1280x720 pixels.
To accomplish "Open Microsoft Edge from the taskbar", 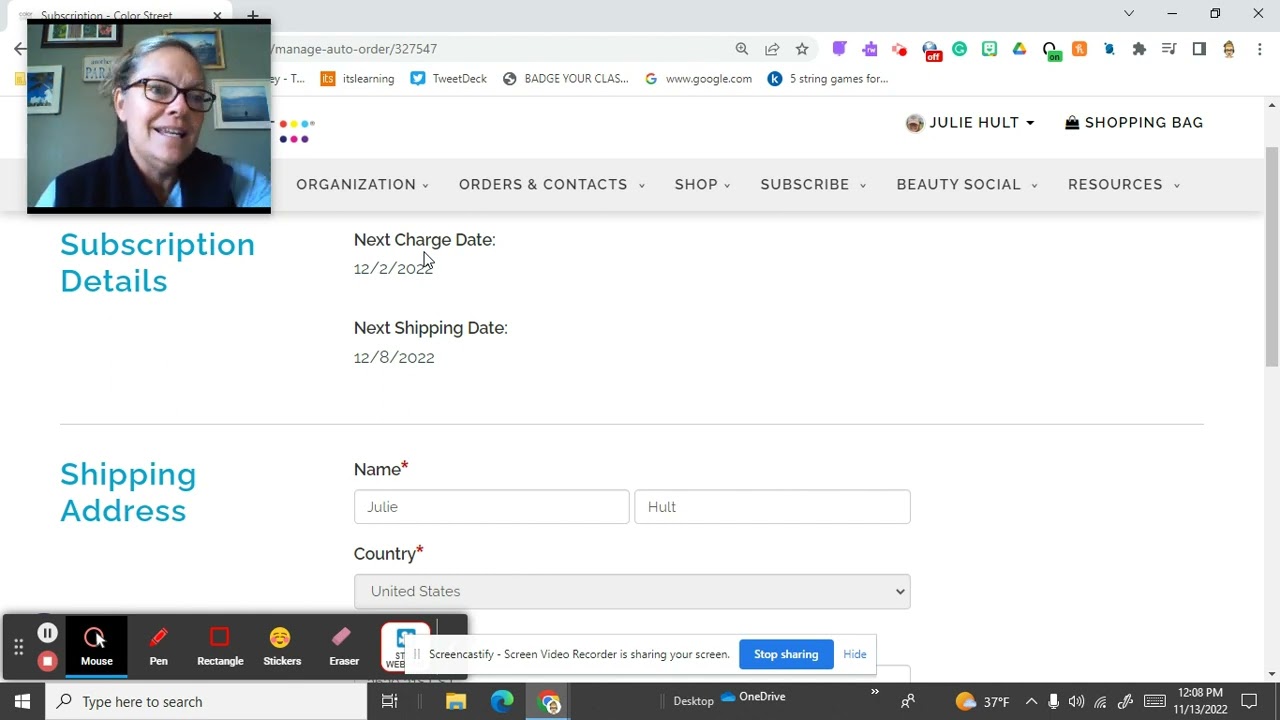I will click(502, 702).
